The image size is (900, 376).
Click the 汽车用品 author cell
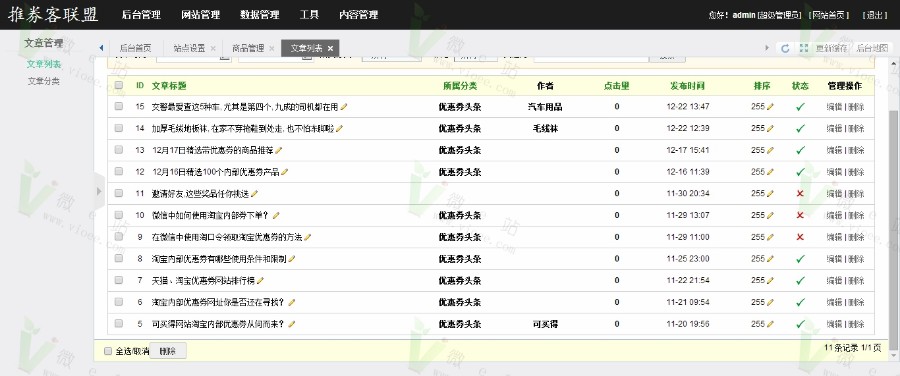pos(545,107)
